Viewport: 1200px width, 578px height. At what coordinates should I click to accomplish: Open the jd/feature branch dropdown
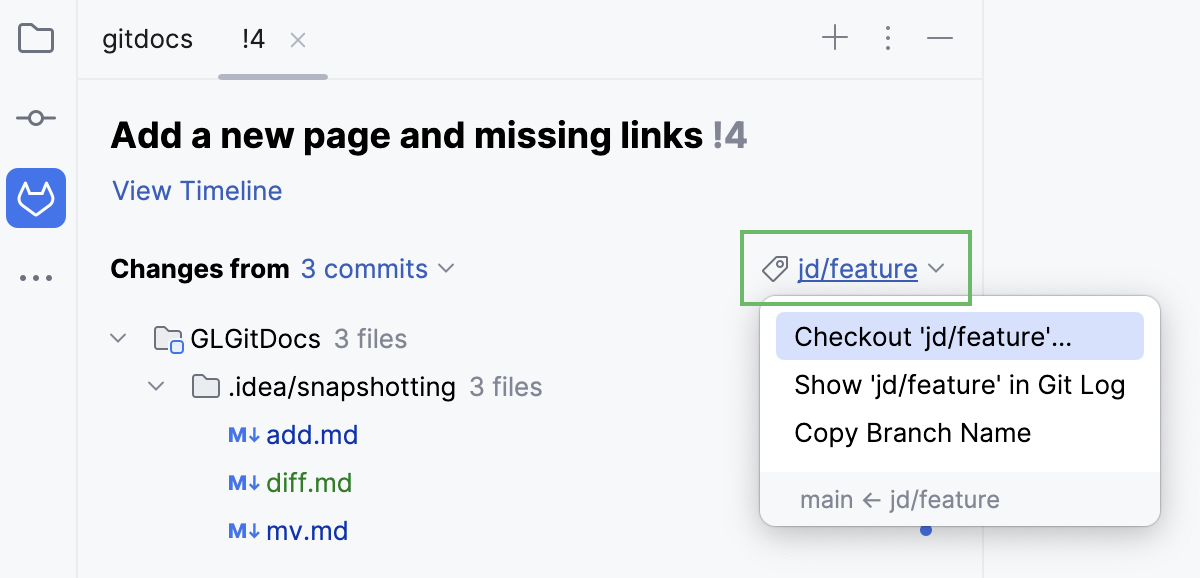869,268
